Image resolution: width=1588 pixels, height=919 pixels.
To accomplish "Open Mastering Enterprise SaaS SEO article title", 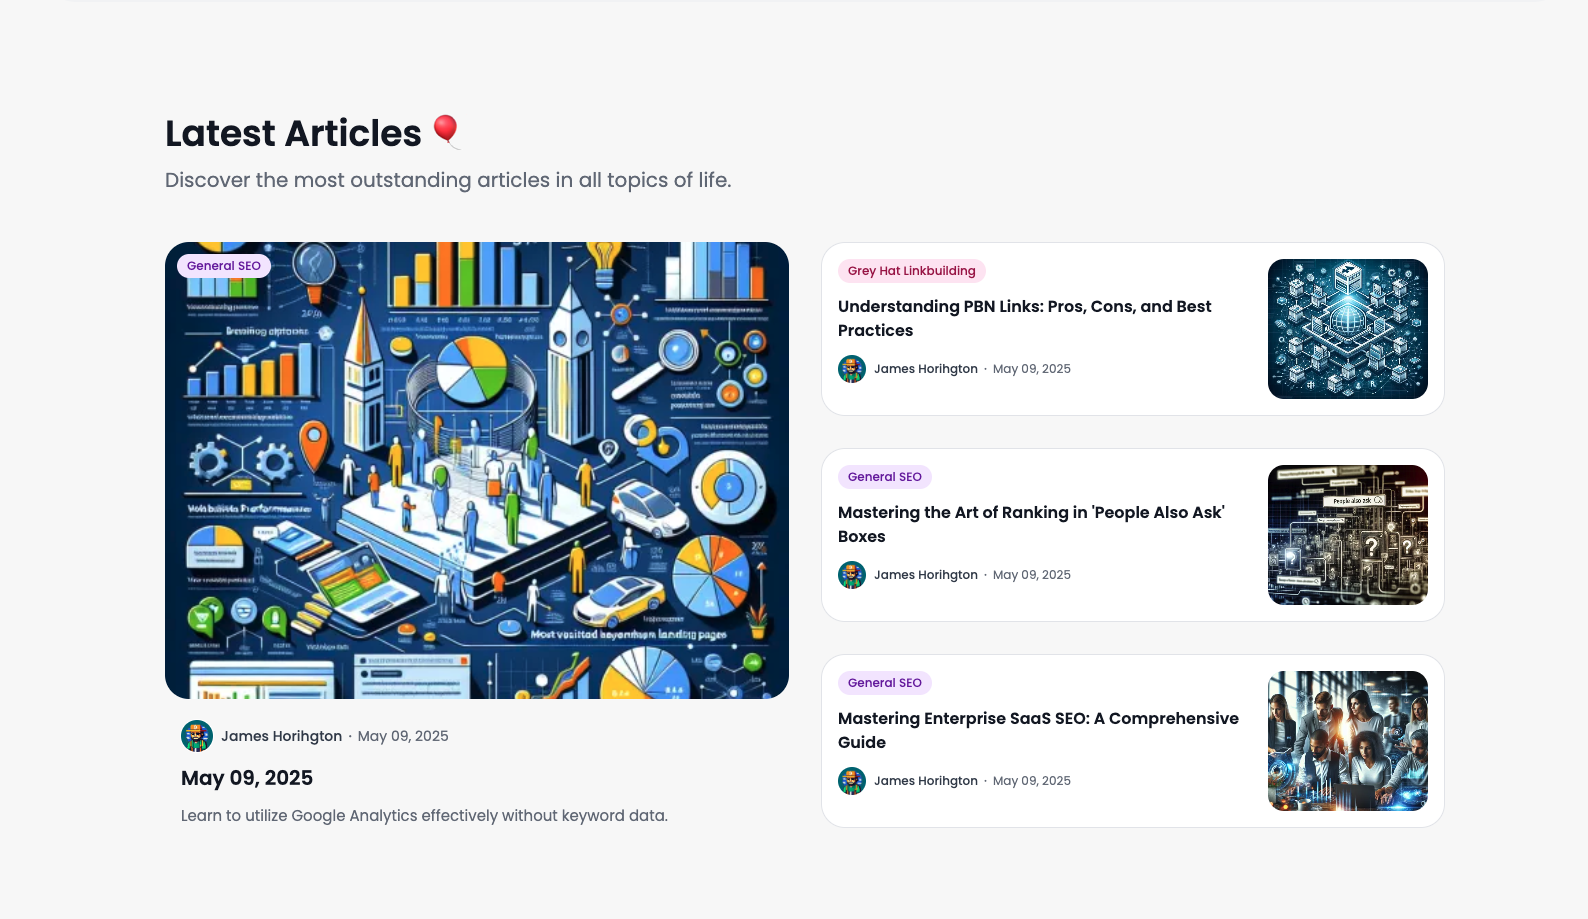I will 1038,730.
